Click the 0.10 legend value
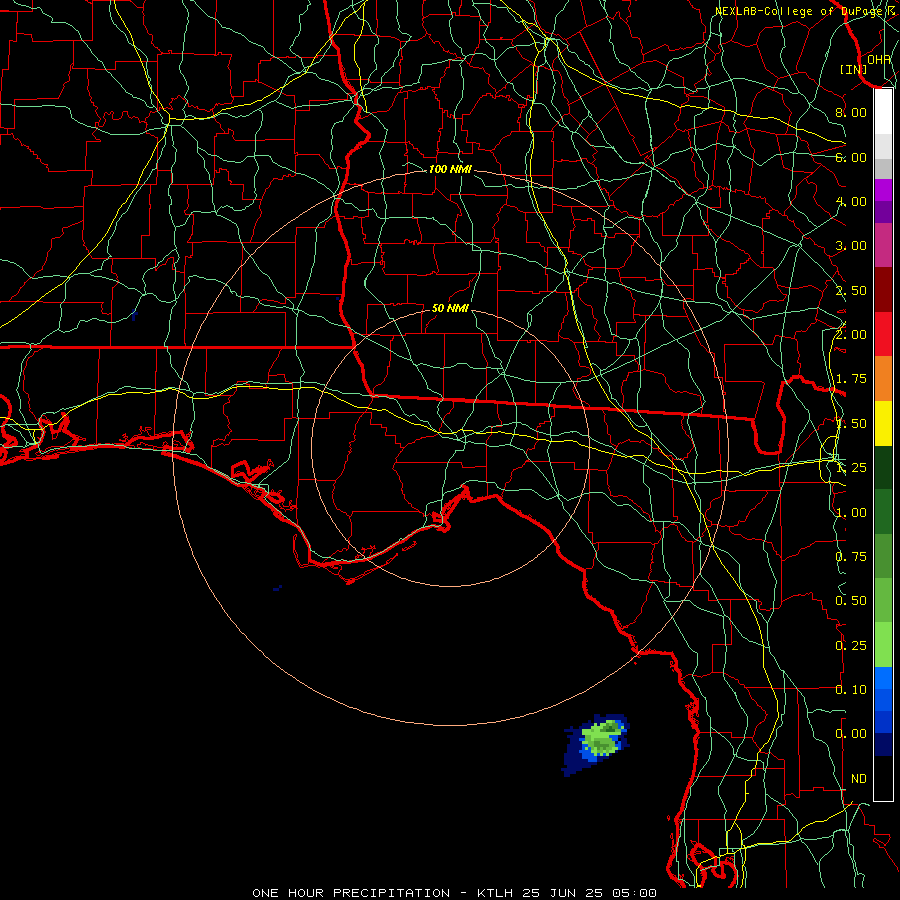This screenshot has height=900, width=900. click(851, 690)
